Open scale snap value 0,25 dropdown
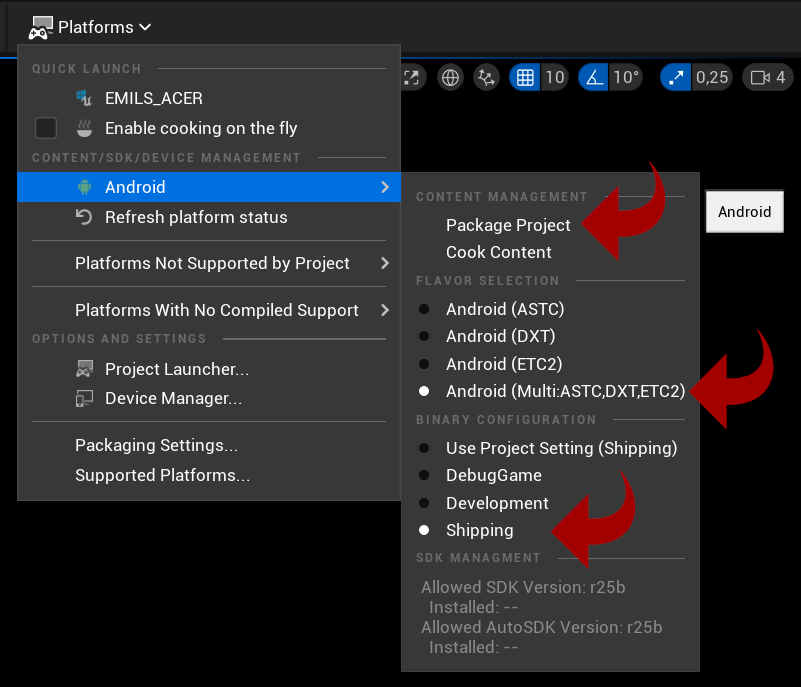The width and height of the screenshot is (801, 687). [712, 78]
